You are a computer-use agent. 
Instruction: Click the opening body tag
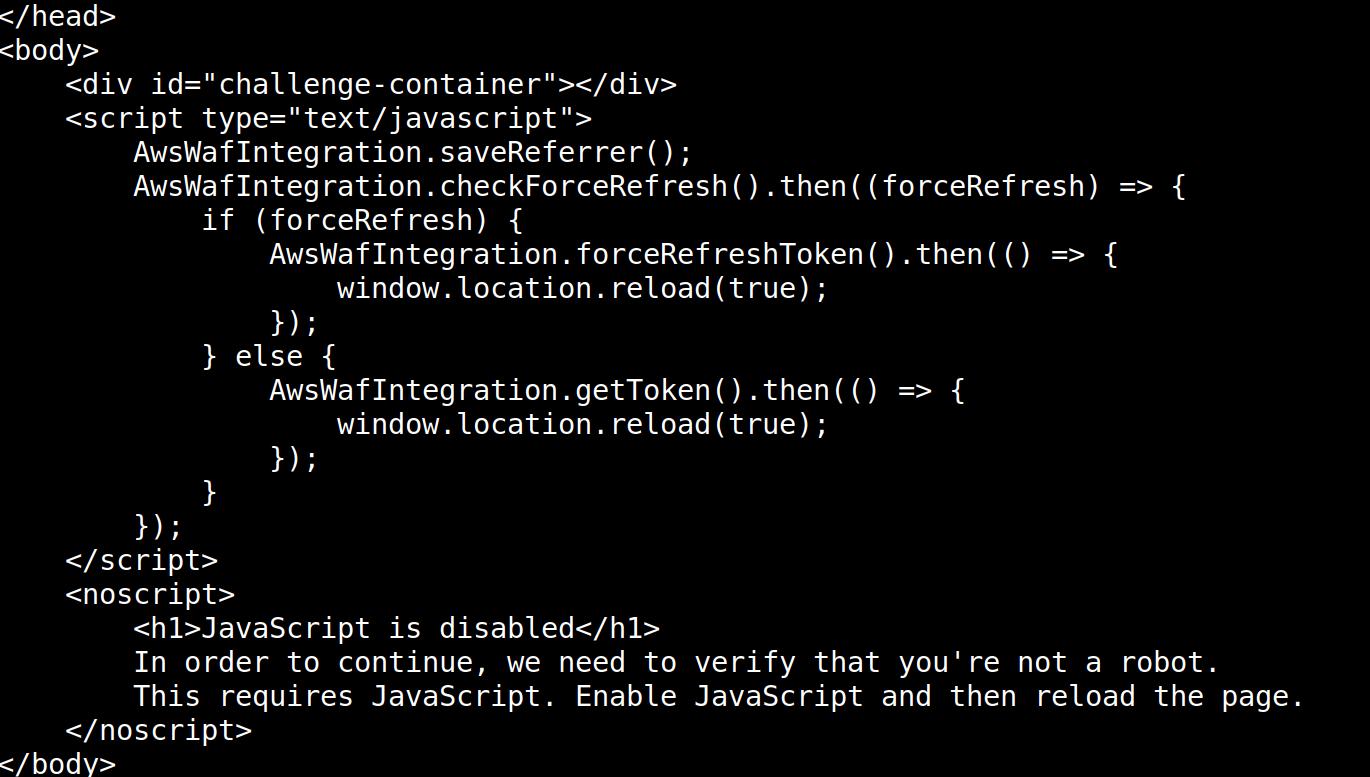point(49,50)
